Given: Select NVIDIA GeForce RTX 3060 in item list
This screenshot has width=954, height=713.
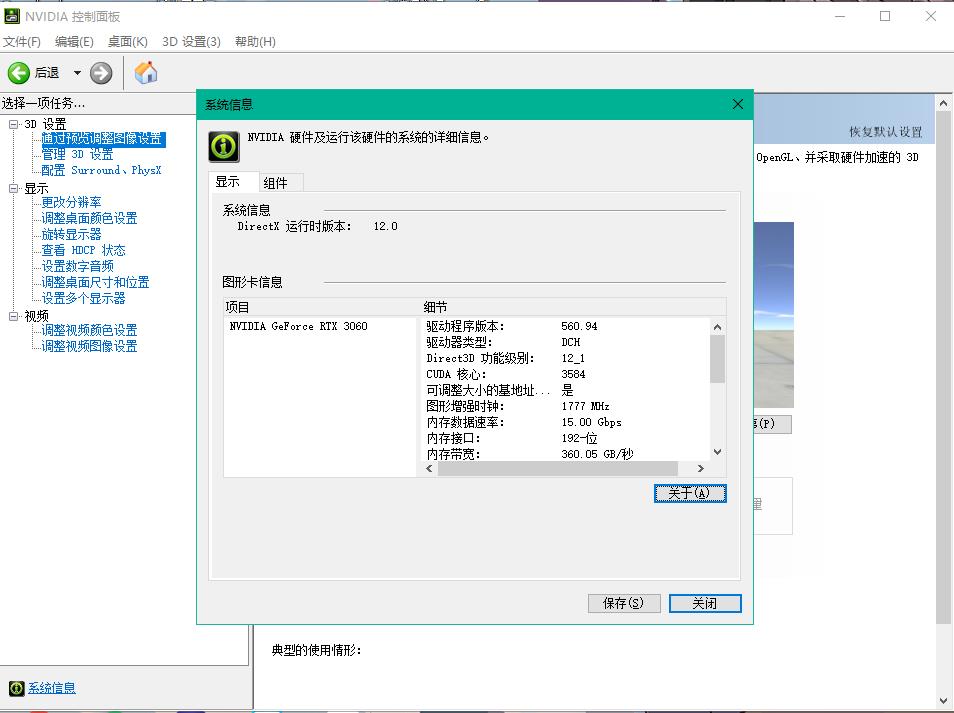Looking at the screenshot, I should click(x=298, y=326).
